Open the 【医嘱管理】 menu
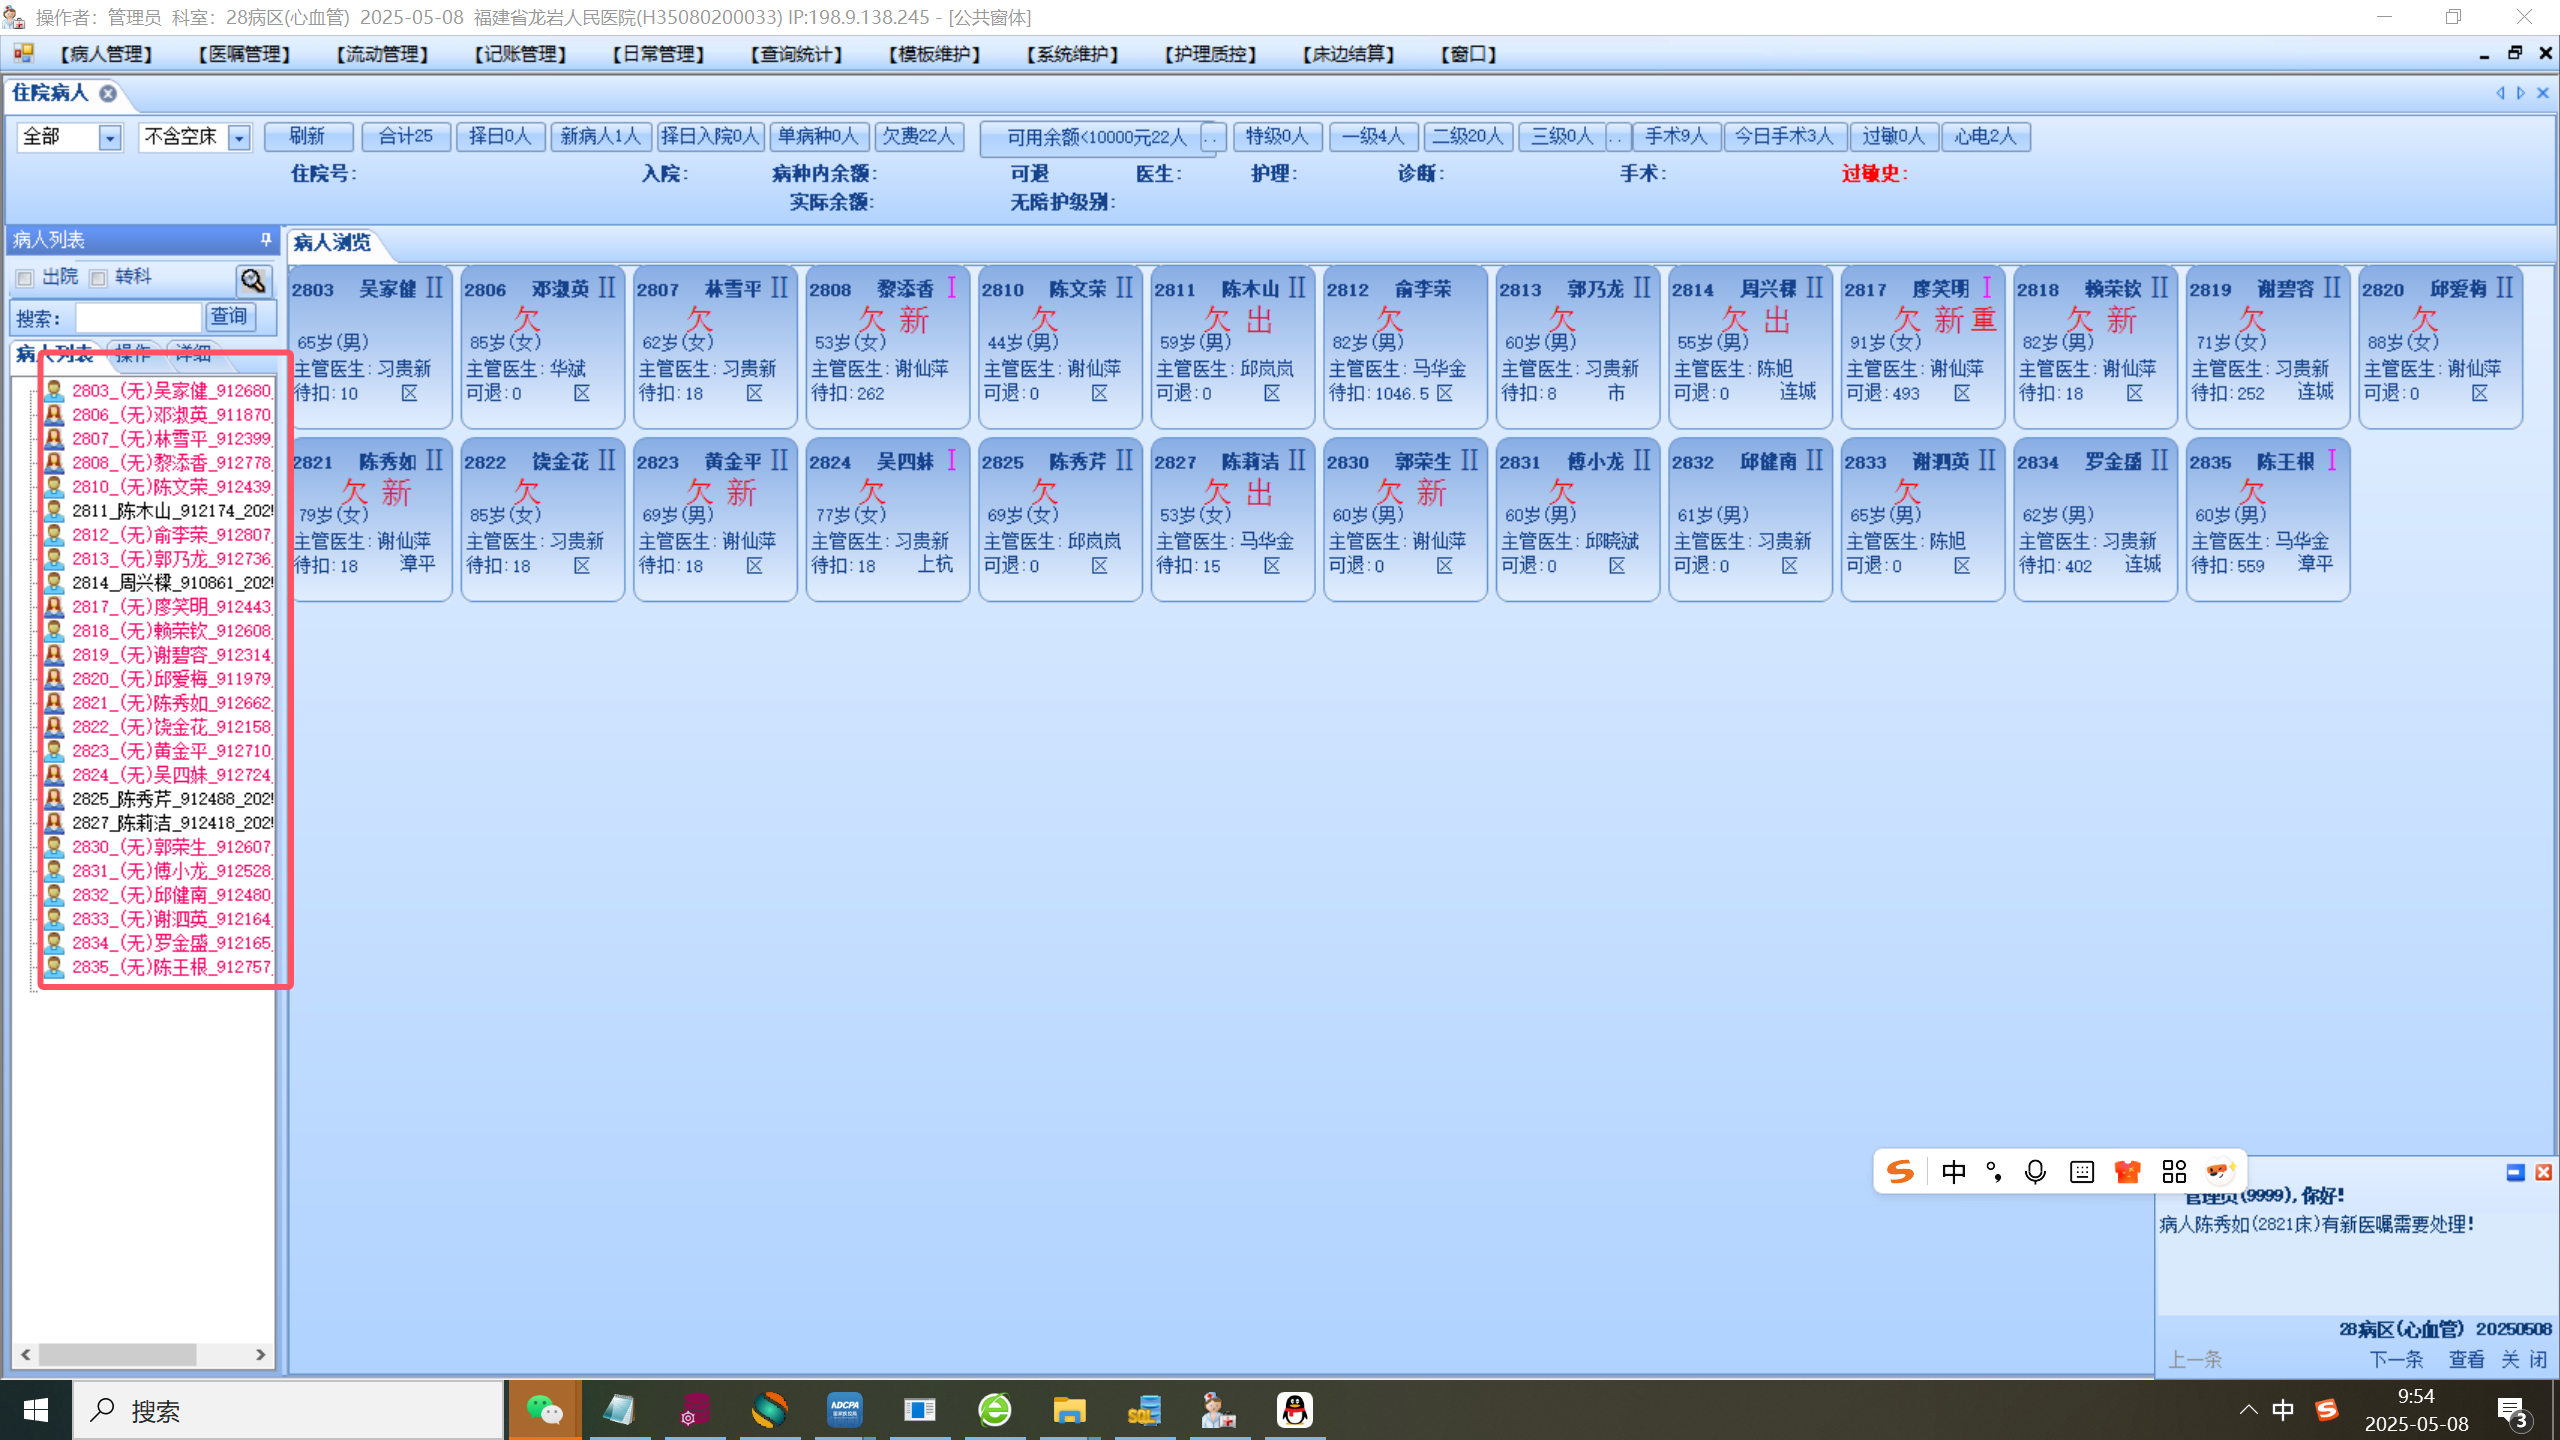This screenshot has height=1440, width=2560. (x=244, y=54)
